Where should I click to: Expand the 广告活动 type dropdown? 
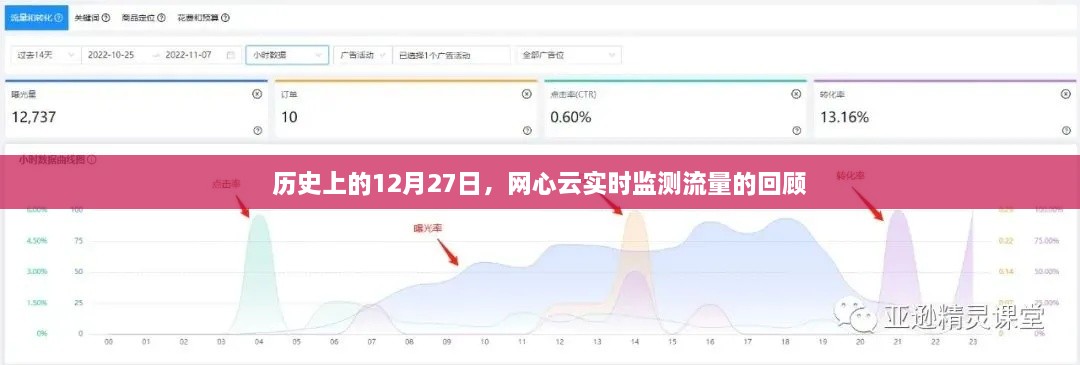[362, 55]
